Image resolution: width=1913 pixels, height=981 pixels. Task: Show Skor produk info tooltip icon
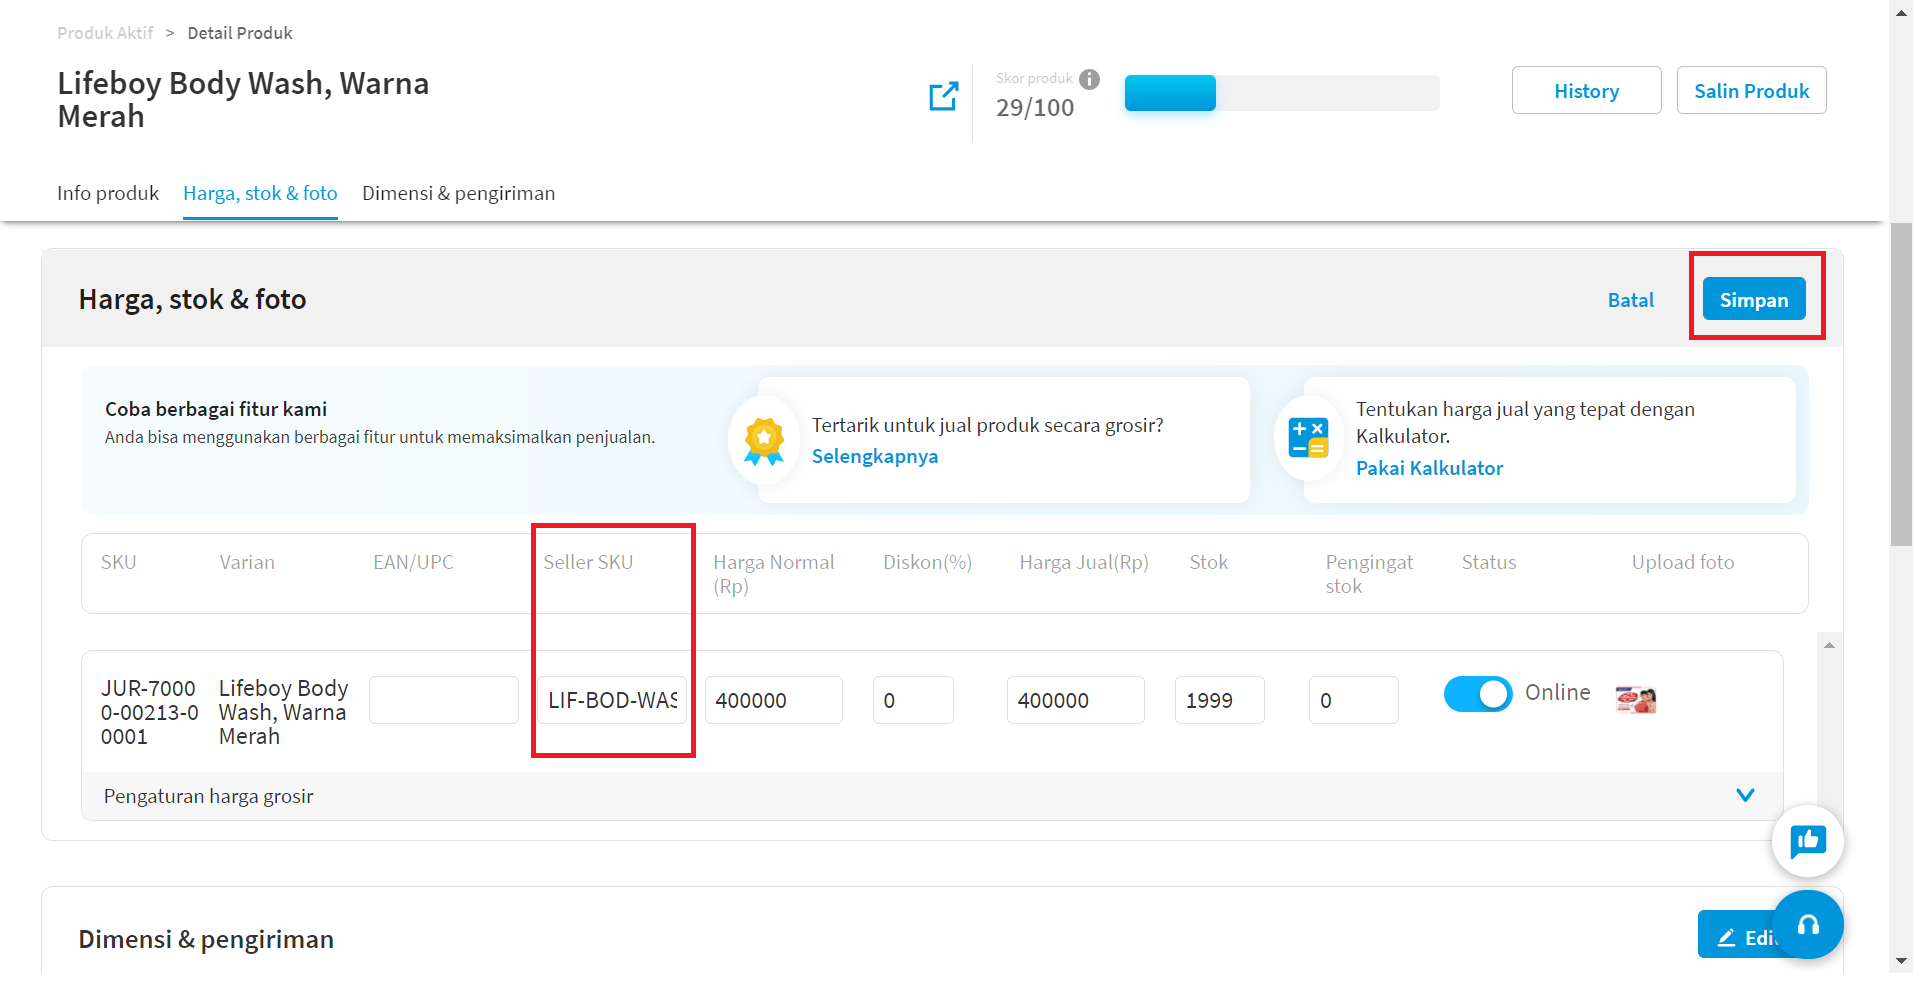tap(1090, 79)
